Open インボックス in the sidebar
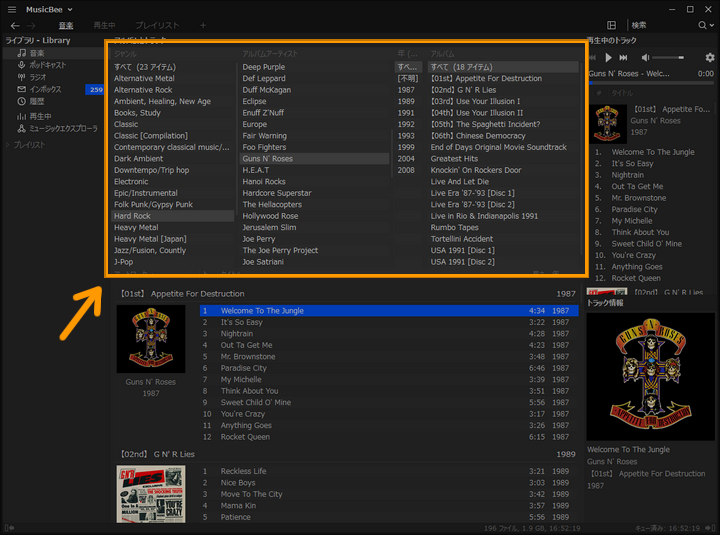 tap(45, 90)
